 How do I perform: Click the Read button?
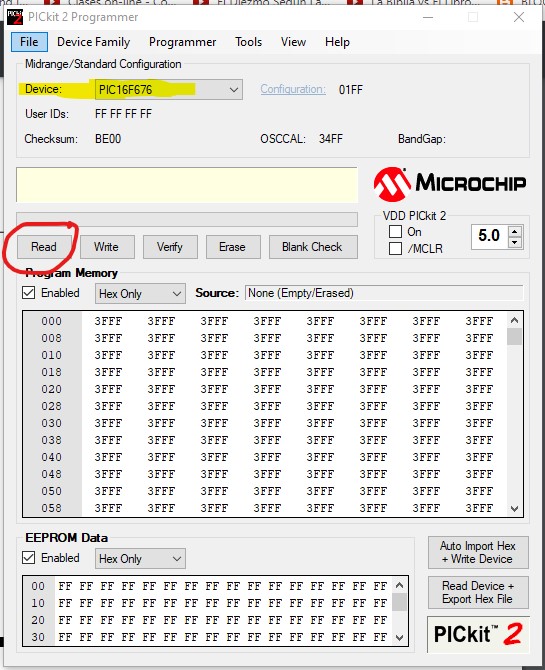click(44, 247)
